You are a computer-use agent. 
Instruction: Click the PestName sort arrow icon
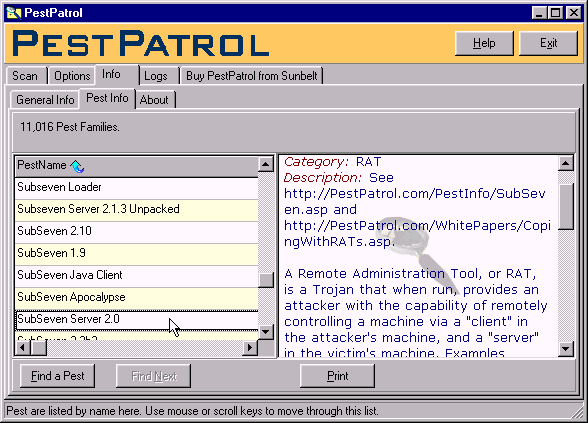tap(77, 166)
